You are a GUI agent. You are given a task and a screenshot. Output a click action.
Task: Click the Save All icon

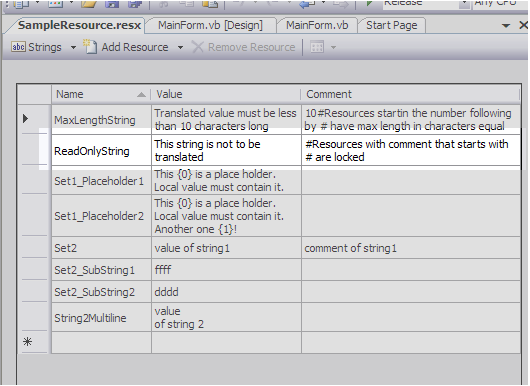[x=135, y=3]
